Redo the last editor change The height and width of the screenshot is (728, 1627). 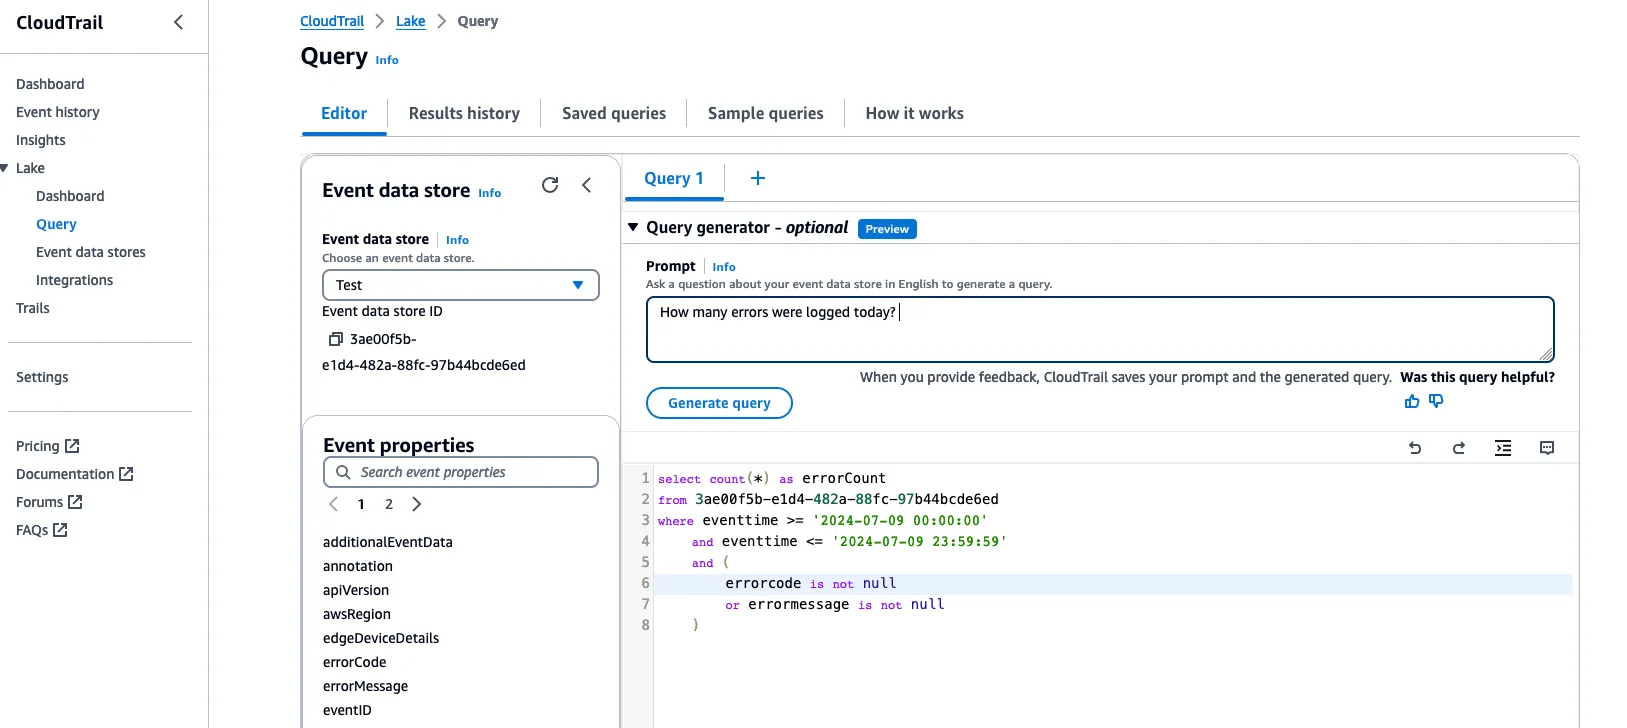[1459, 448]
